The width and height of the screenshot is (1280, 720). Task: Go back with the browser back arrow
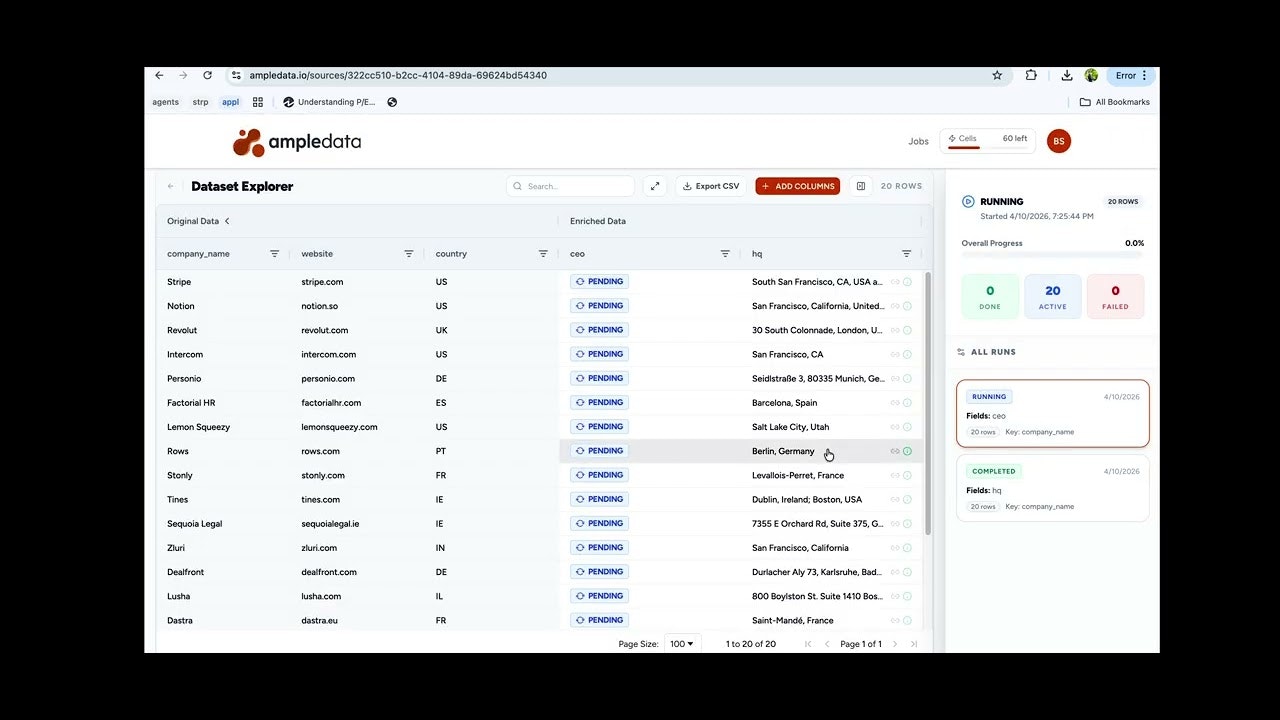(159, 75)
